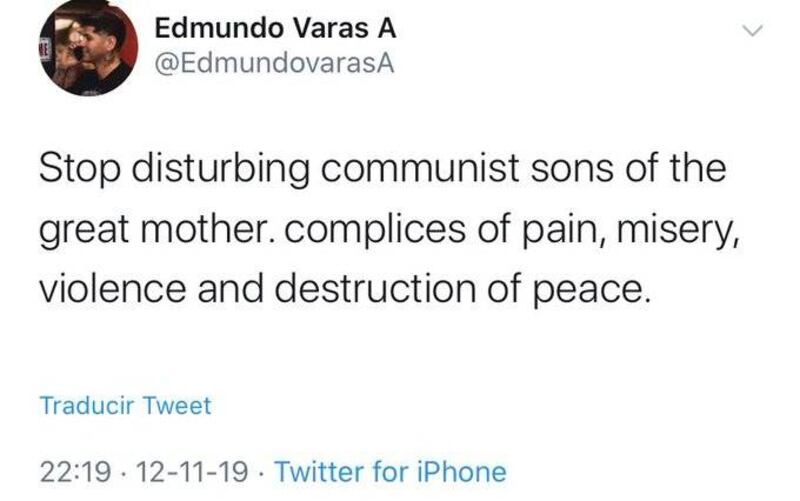The width and height of the screenshot is (800, 501).
Task: Click the Traducir Tweet link
Action: [126, 406]
